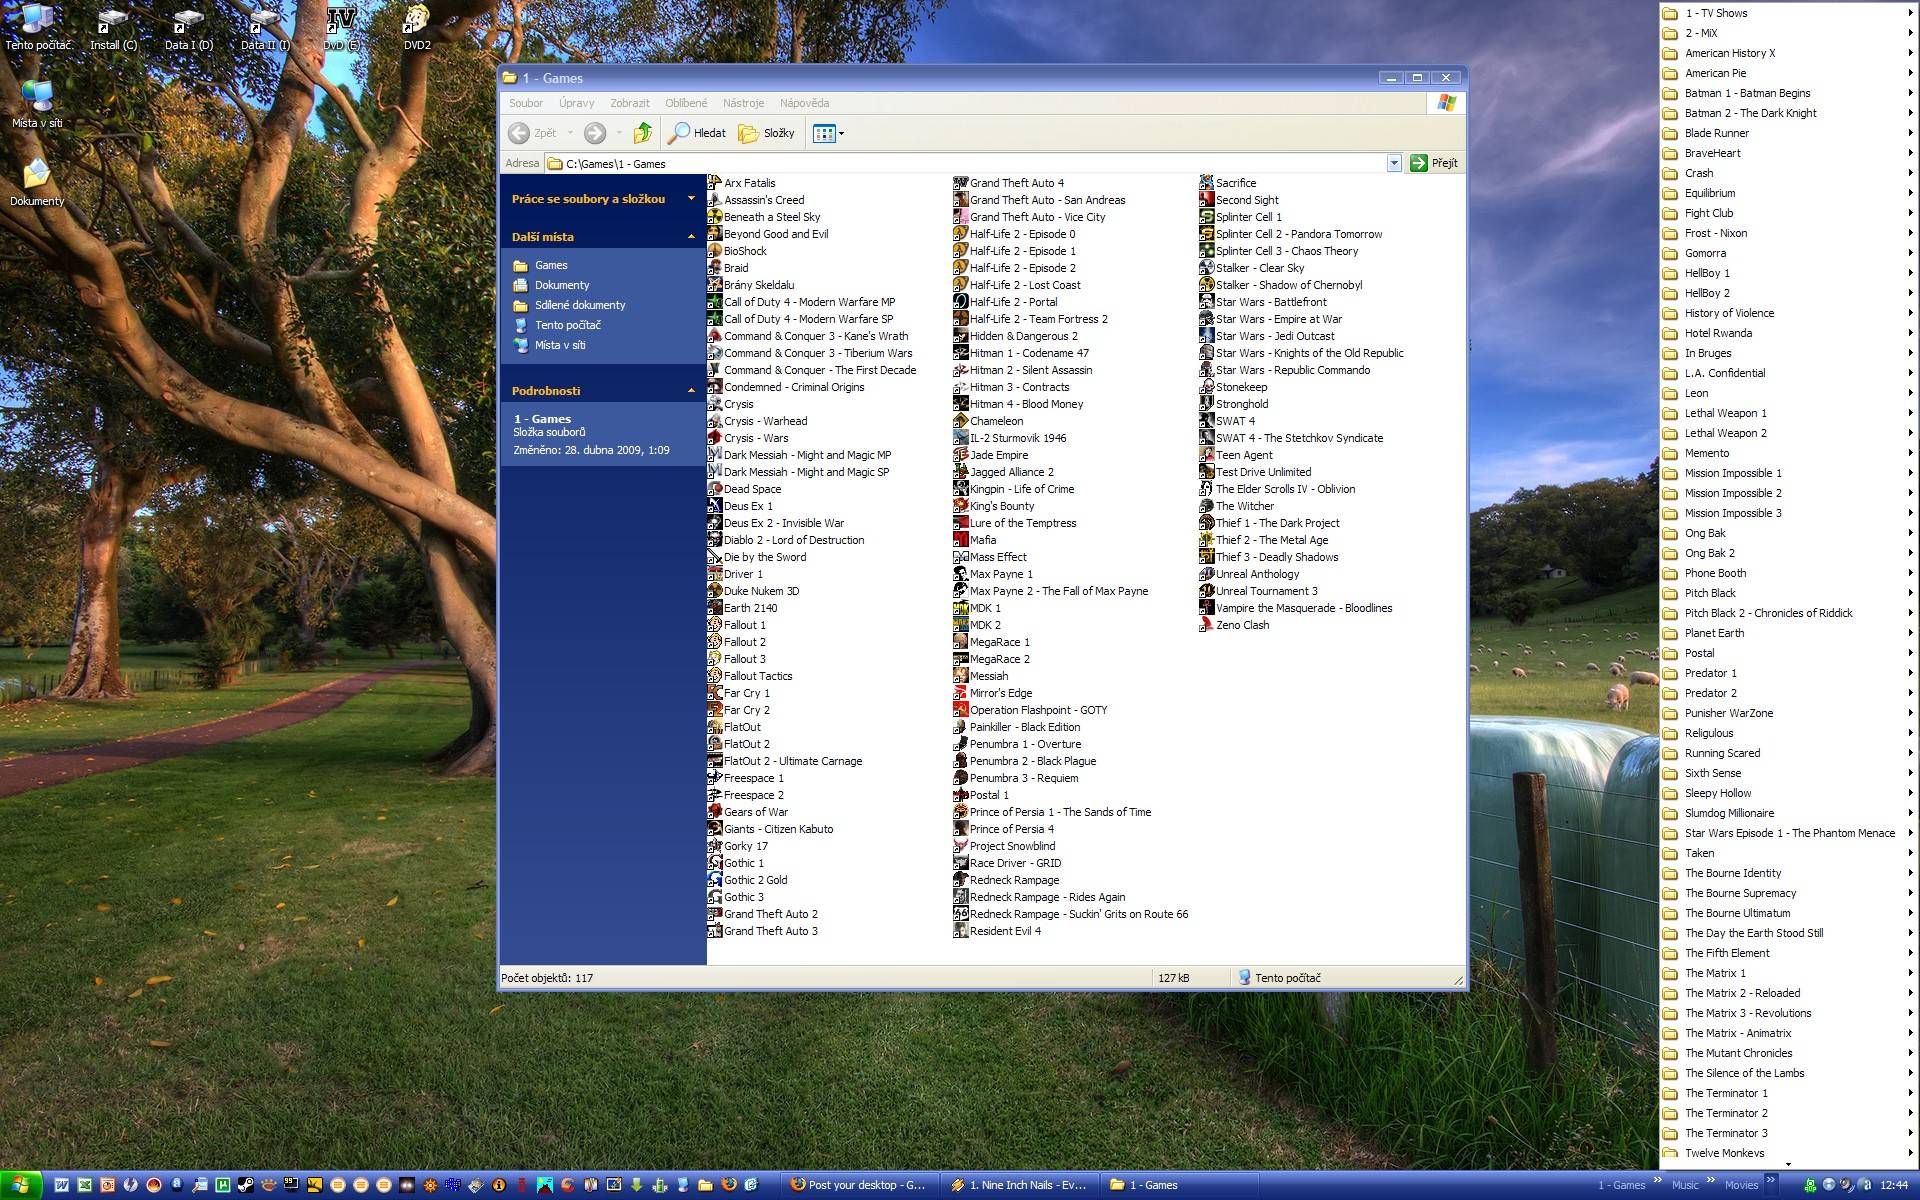The image size is (1920, 1200).
Task: Open the Oblíbené menu
Action: point(686,103)
